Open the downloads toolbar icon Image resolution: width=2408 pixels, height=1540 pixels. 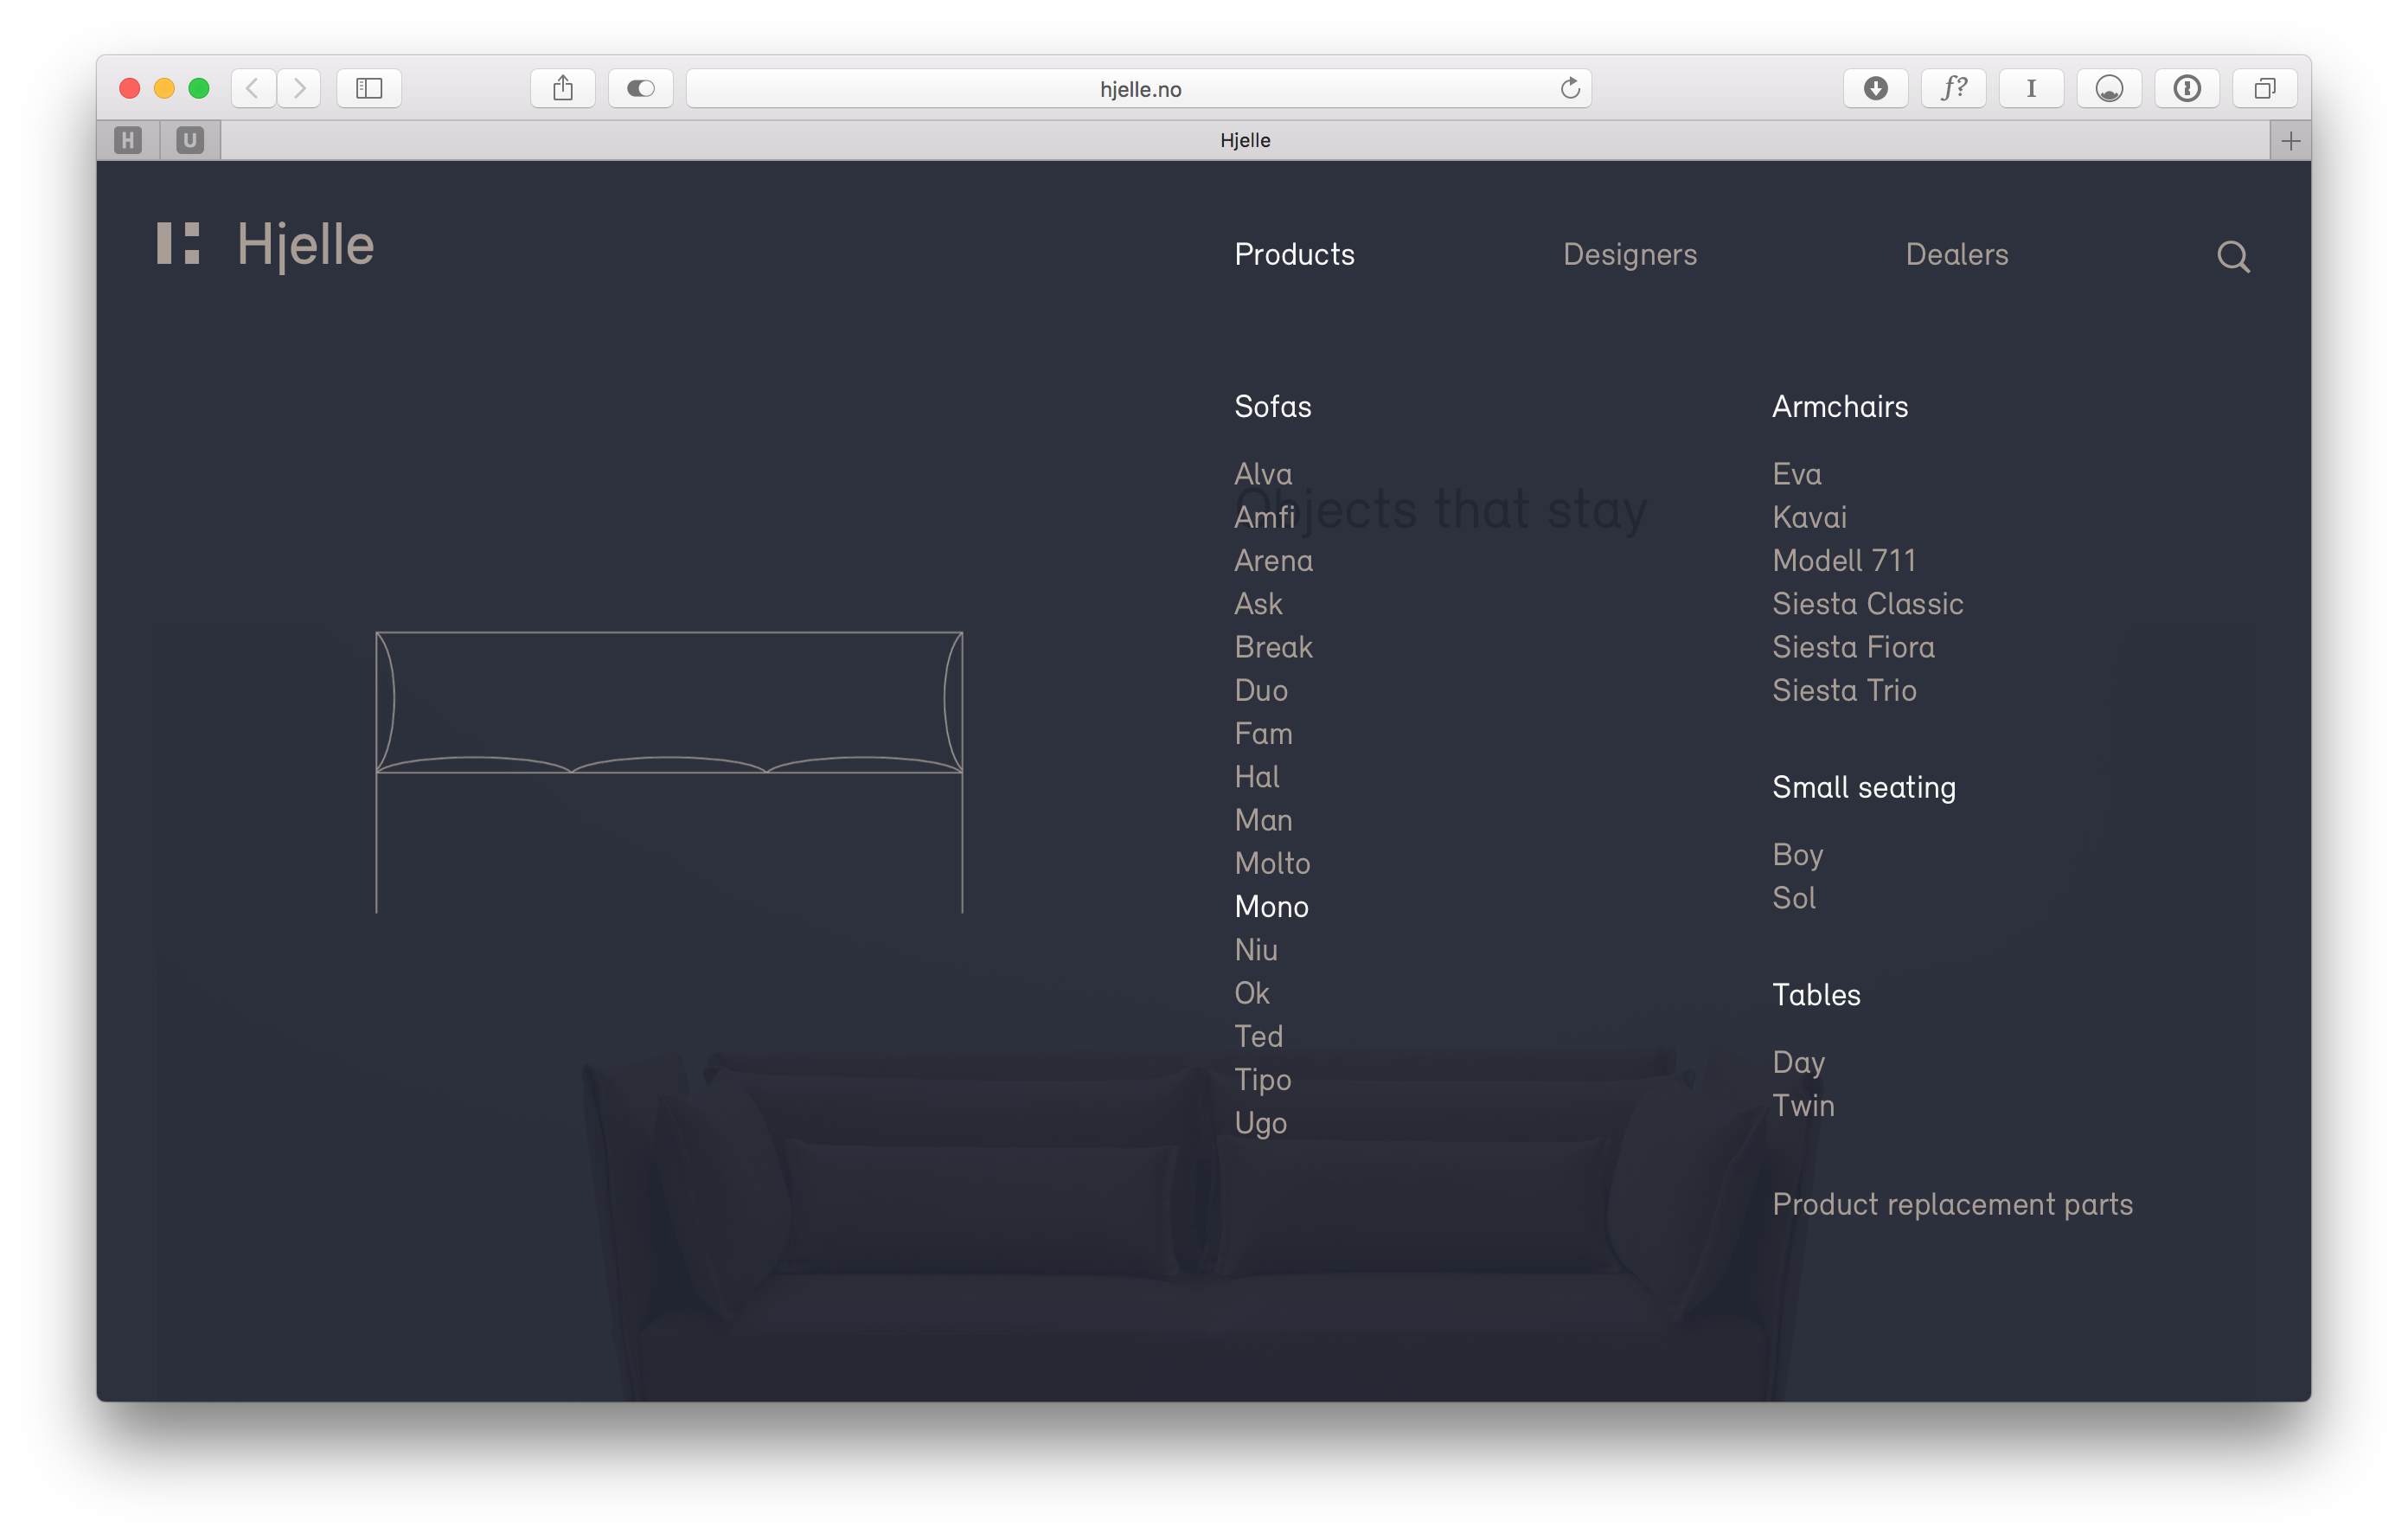1875,88
